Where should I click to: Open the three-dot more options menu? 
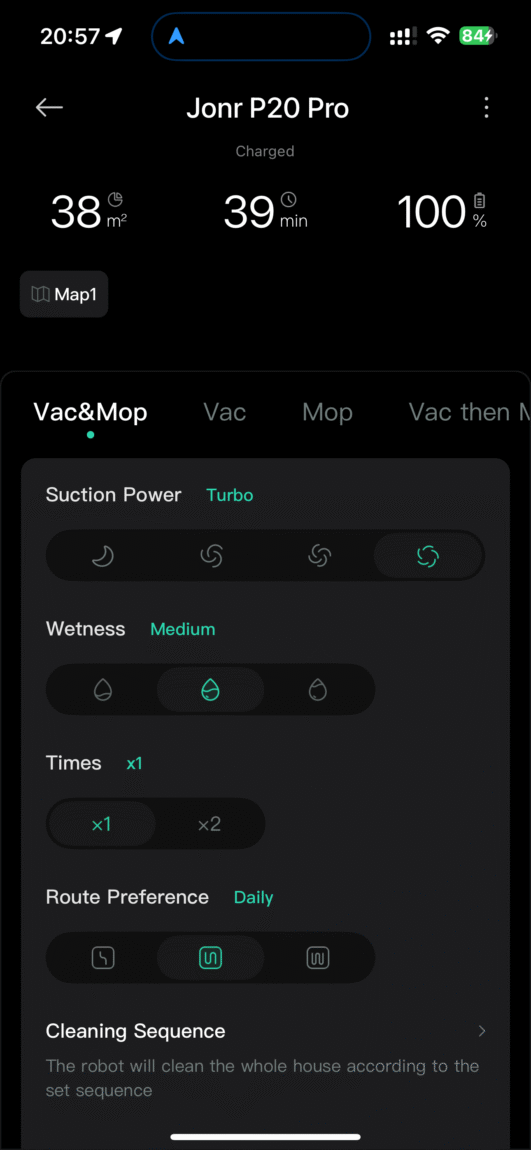pyautogui.click(x=486, y=108)
